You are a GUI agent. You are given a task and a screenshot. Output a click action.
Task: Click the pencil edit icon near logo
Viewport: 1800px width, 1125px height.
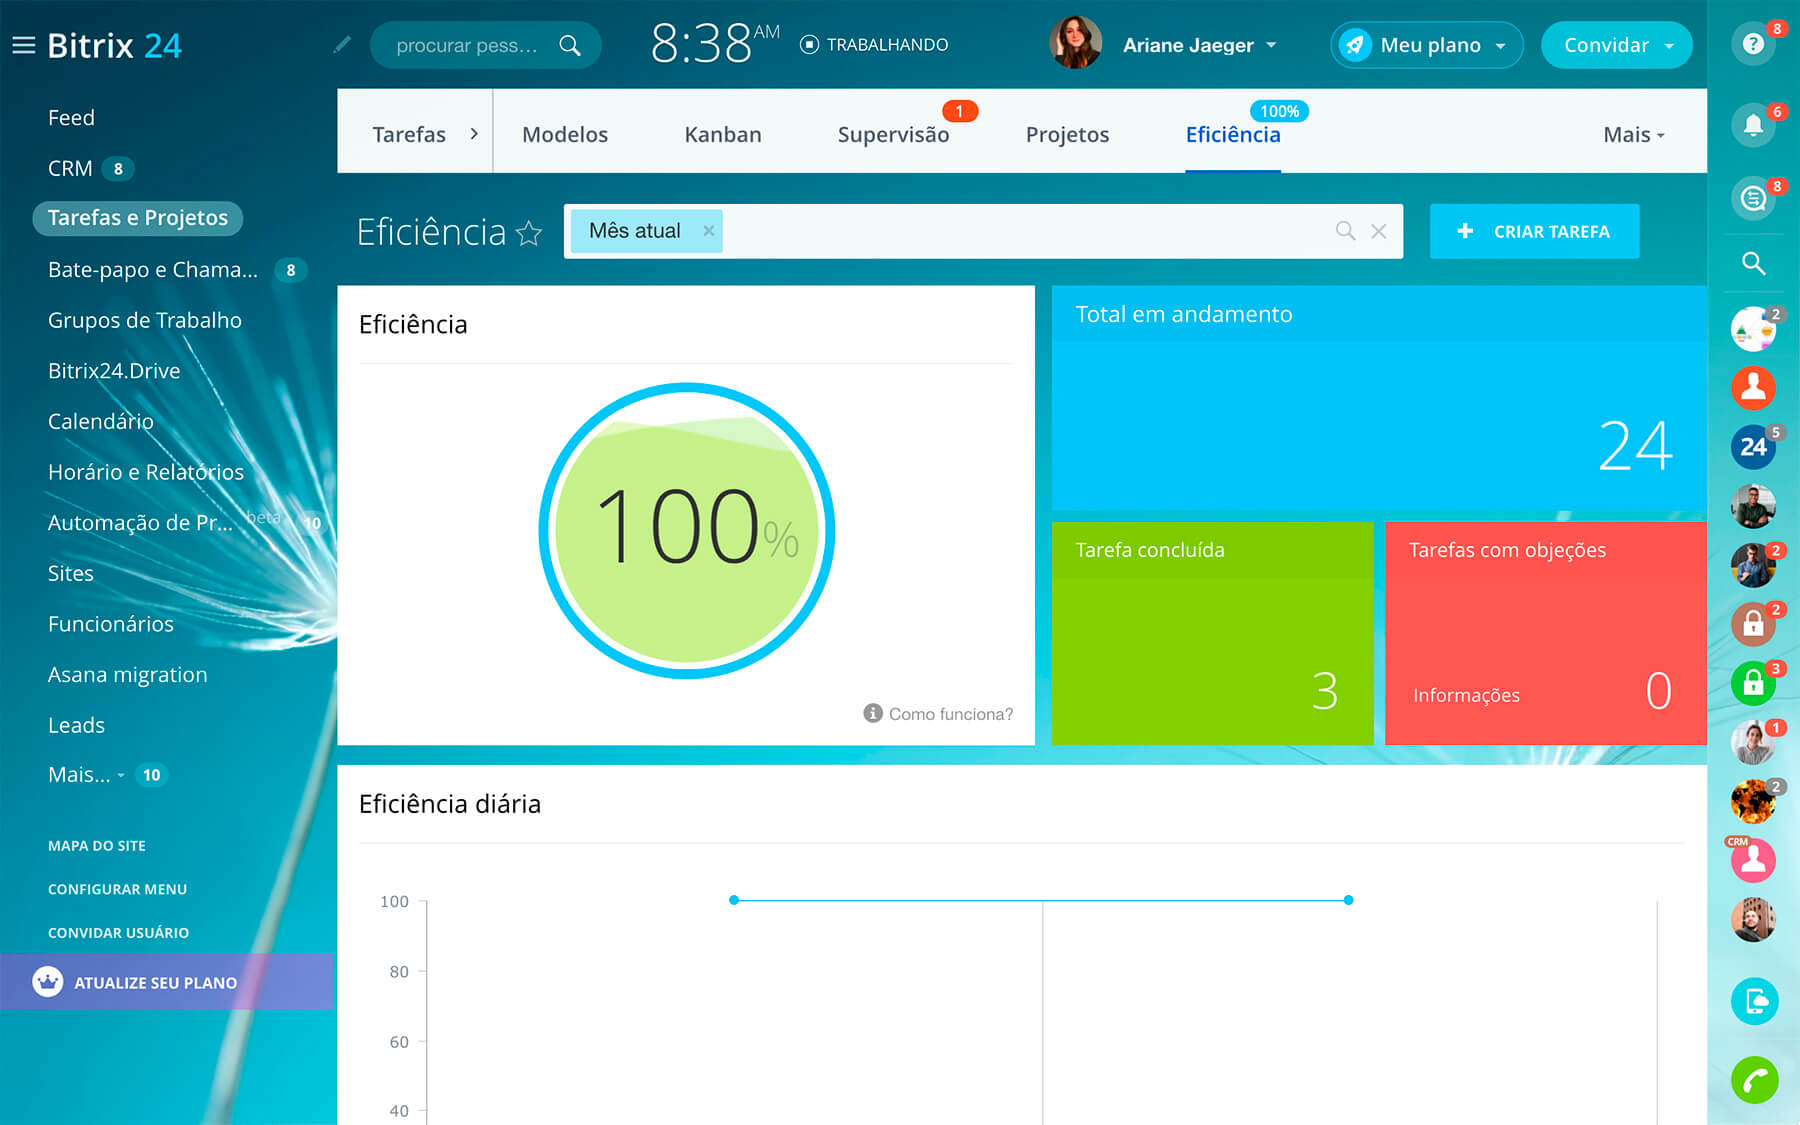(x=342, y=44)
